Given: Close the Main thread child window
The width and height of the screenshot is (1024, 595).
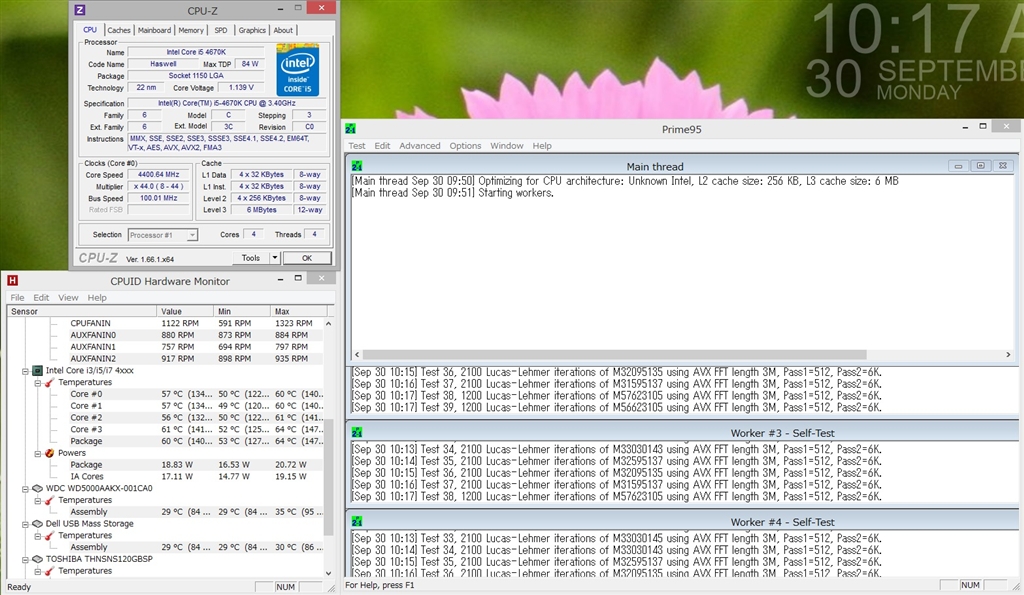Looking at the screenshot, I should click(x=1003, y=166).
